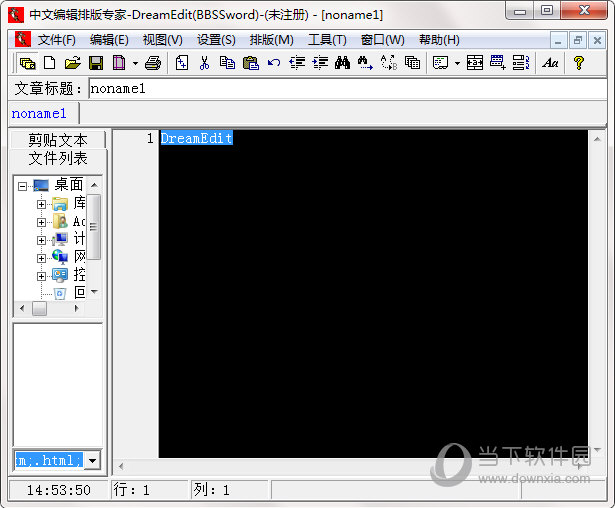Save the document using the floppy icon

[x=96, y=63]
